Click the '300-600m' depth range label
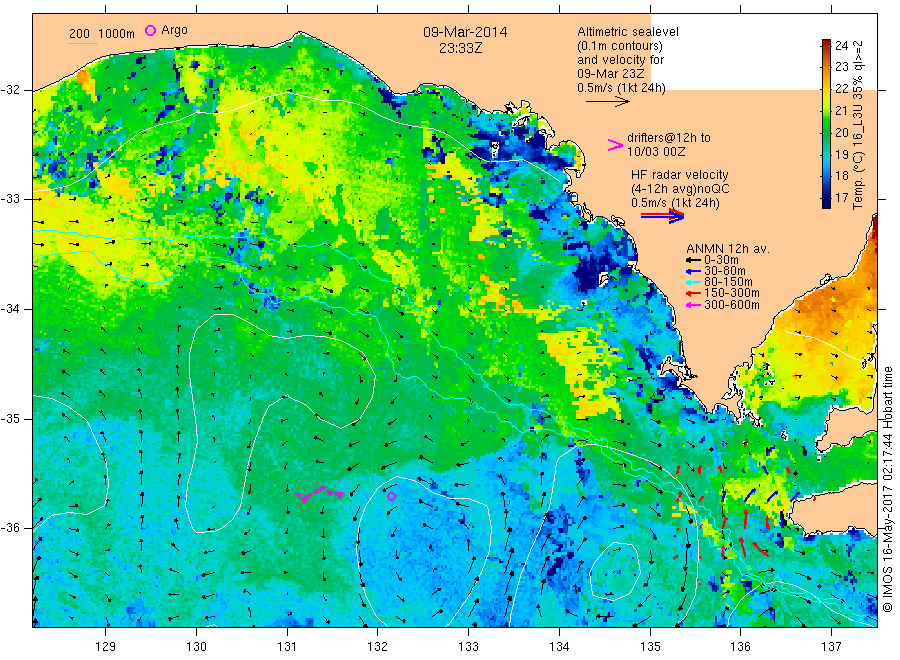The height and width of the screenshot is (660, 900). [731, 305]
